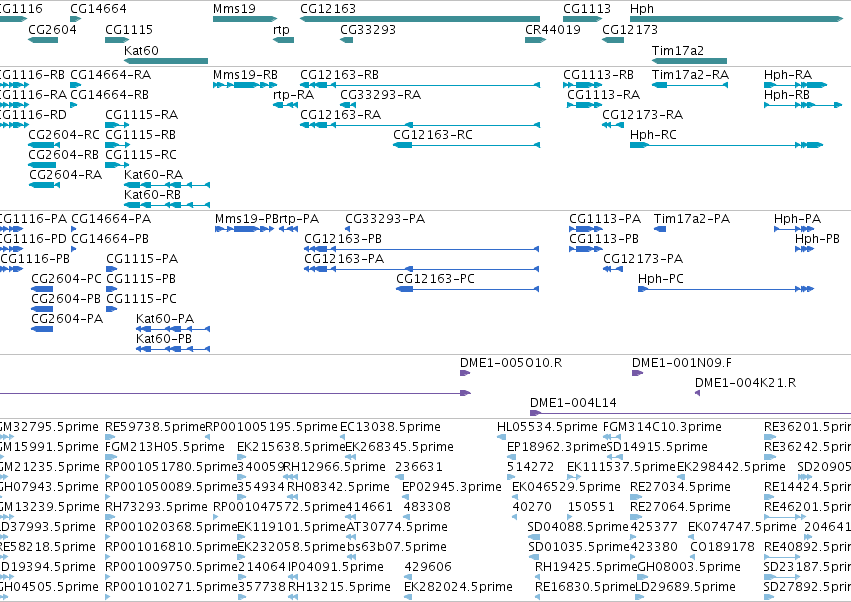Select transcript CG1115-RB label

(141, 134)
